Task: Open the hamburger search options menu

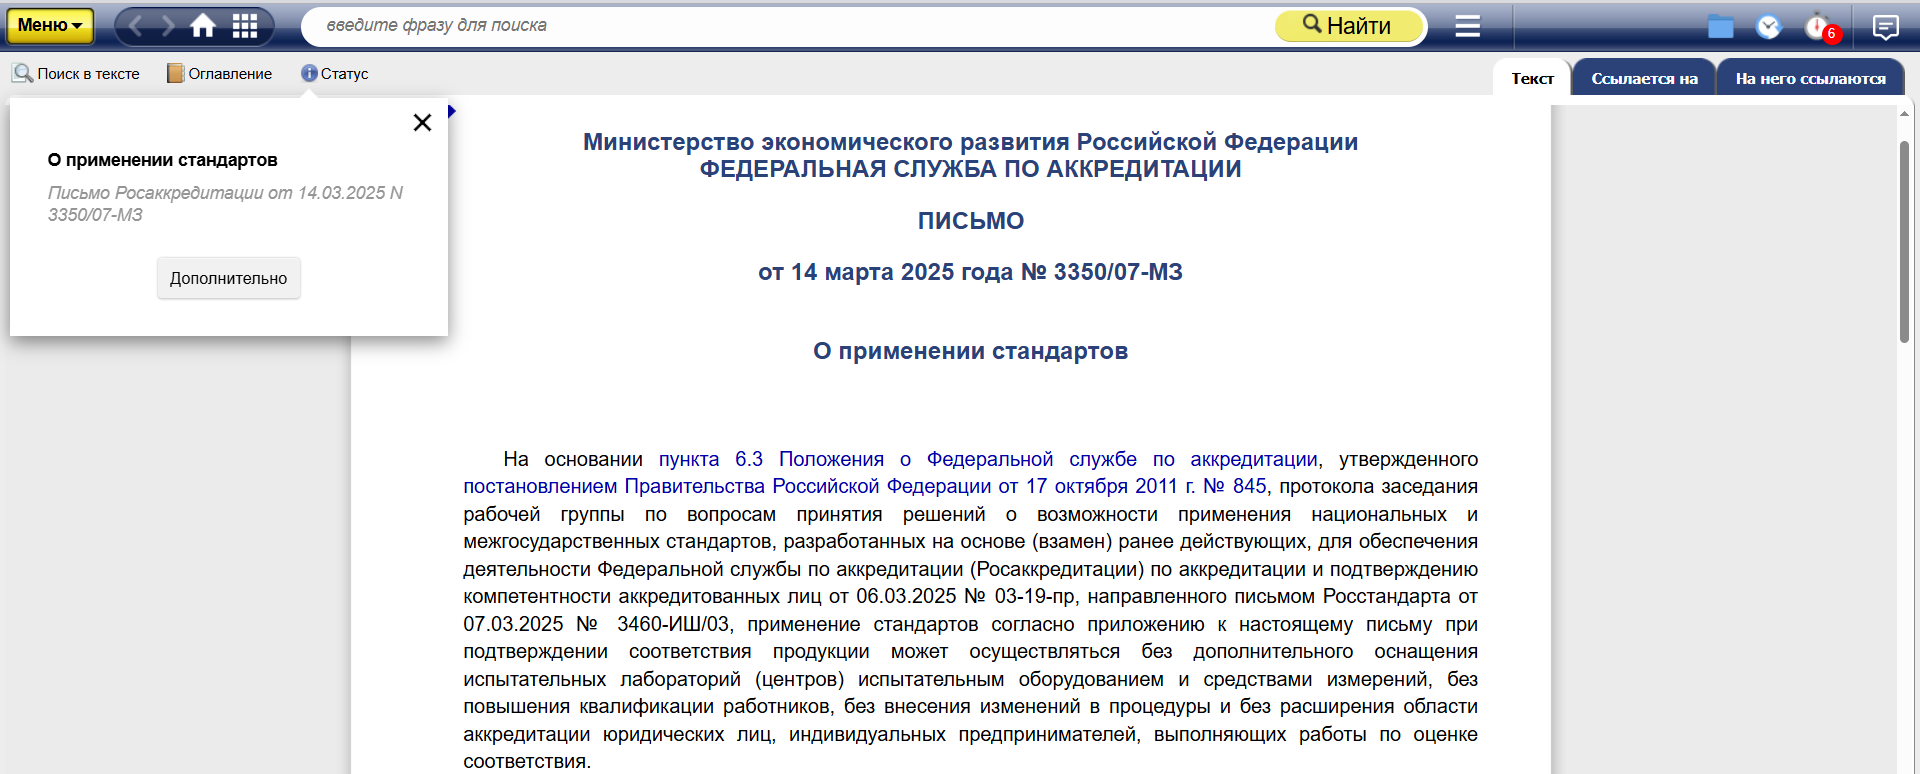Action: coord(1467,26)
